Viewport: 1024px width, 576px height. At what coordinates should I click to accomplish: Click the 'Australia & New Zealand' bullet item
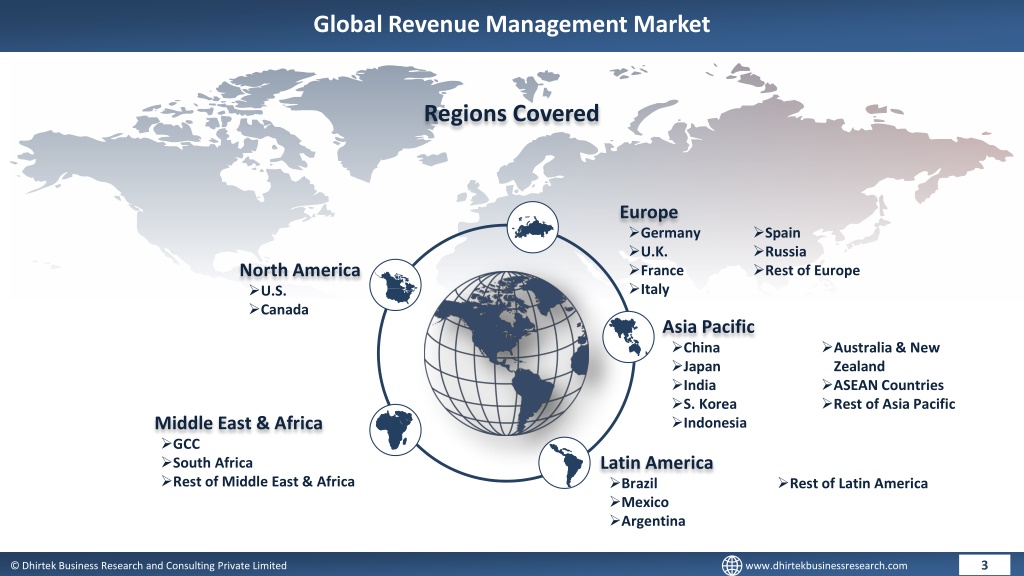[881, 357]
